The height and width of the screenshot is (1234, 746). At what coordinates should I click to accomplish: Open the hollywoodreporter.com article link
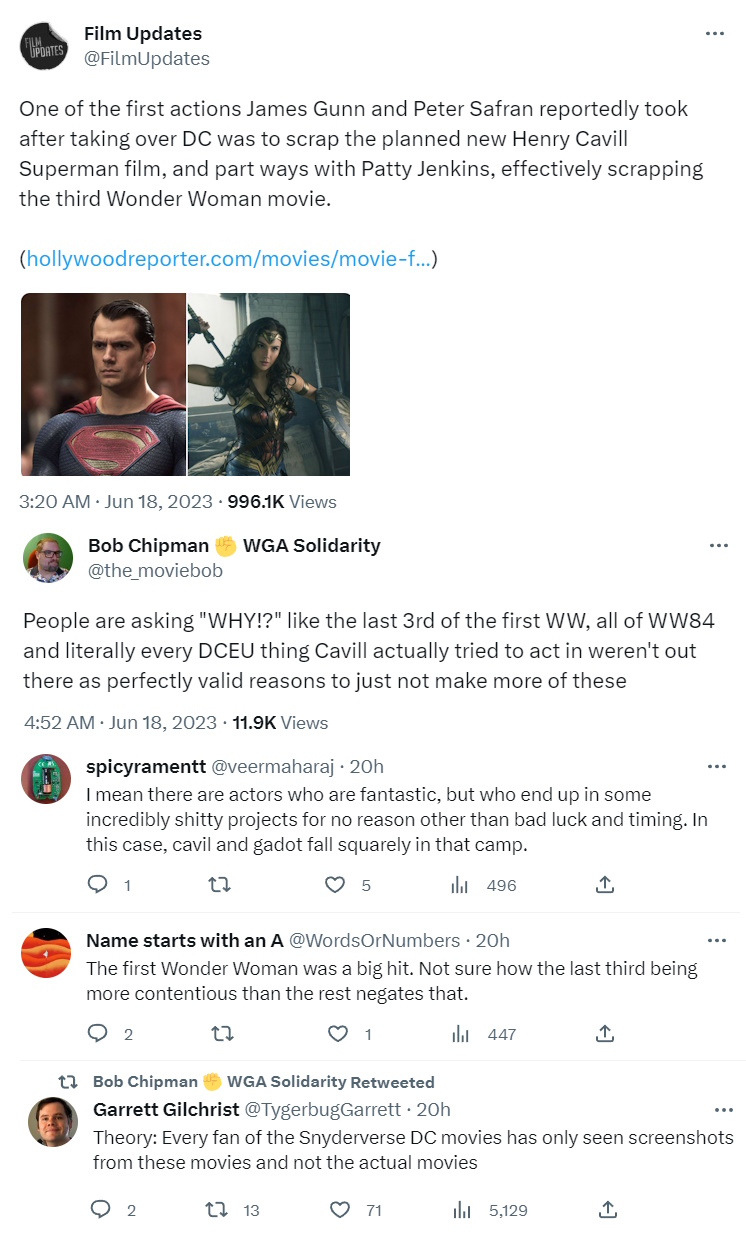pos(228,259)
